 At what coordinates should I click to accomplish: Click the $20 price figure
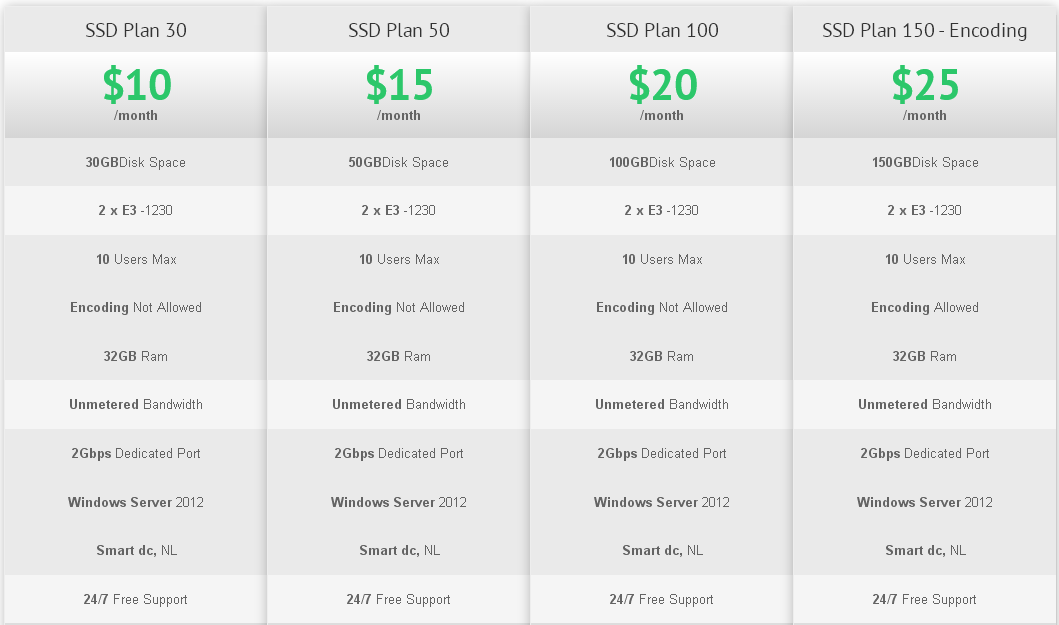662,86
